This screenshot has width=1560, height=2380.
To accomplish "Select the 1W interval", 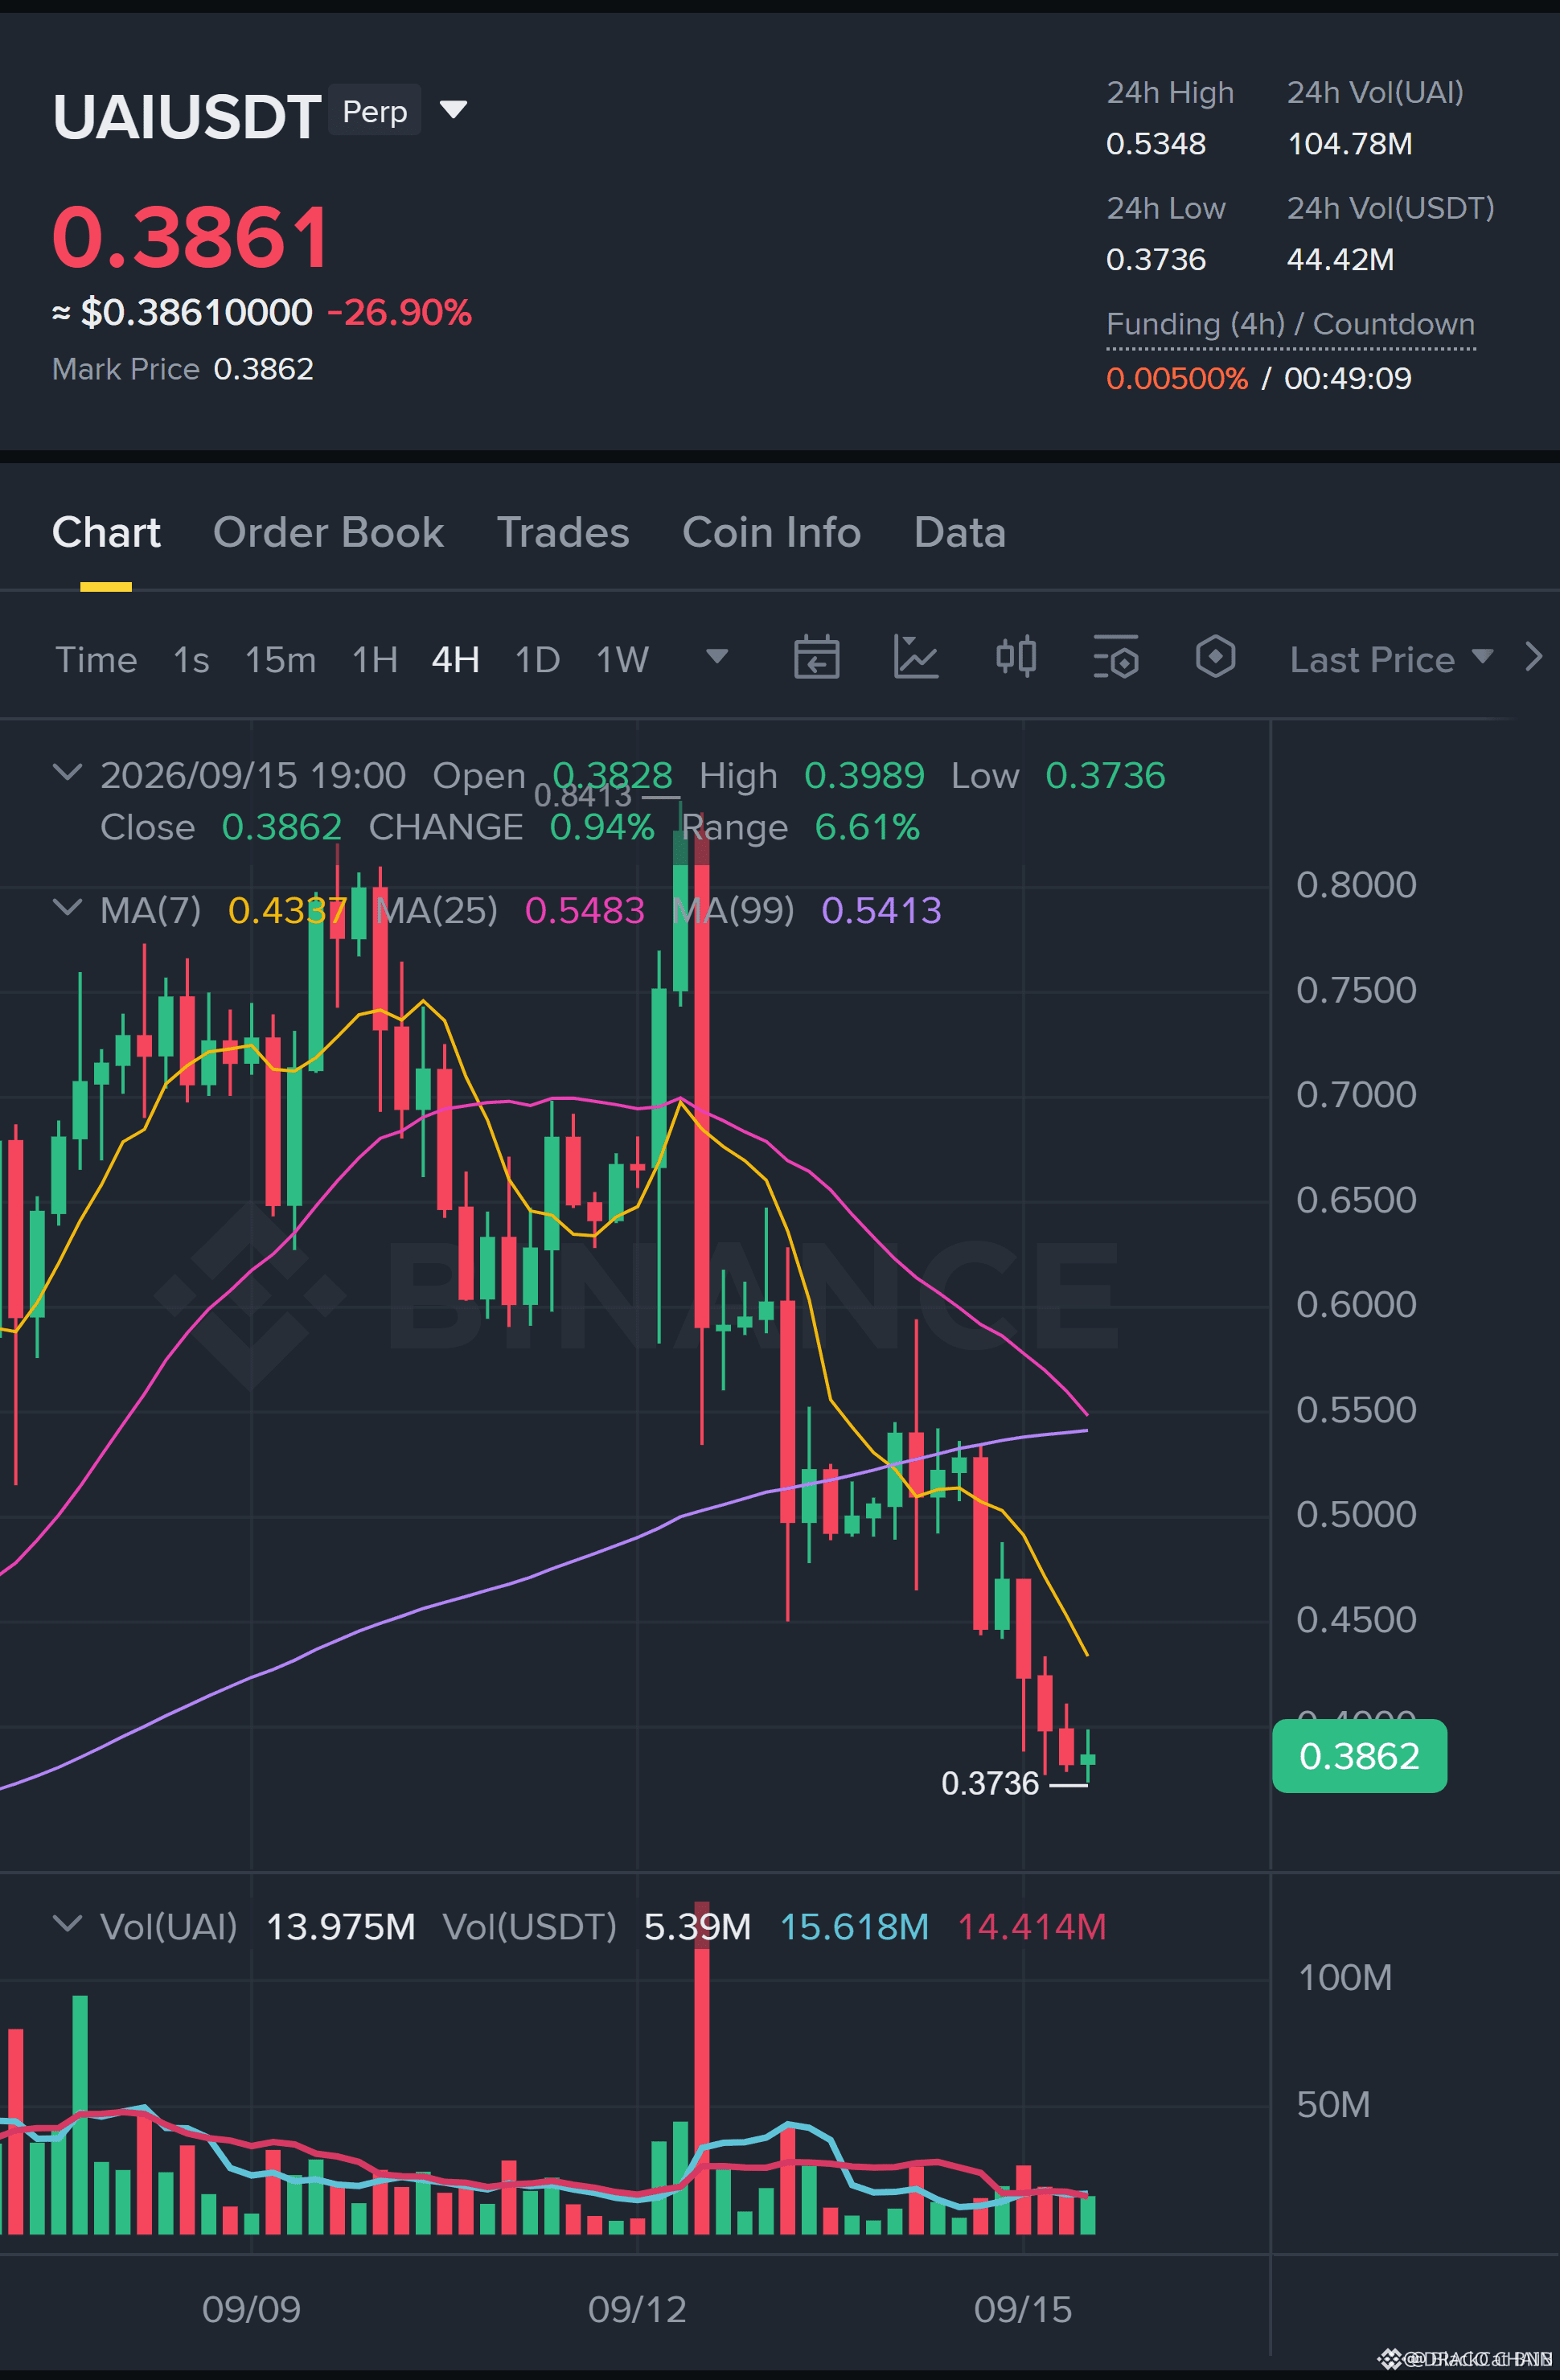I will (622, 660).
